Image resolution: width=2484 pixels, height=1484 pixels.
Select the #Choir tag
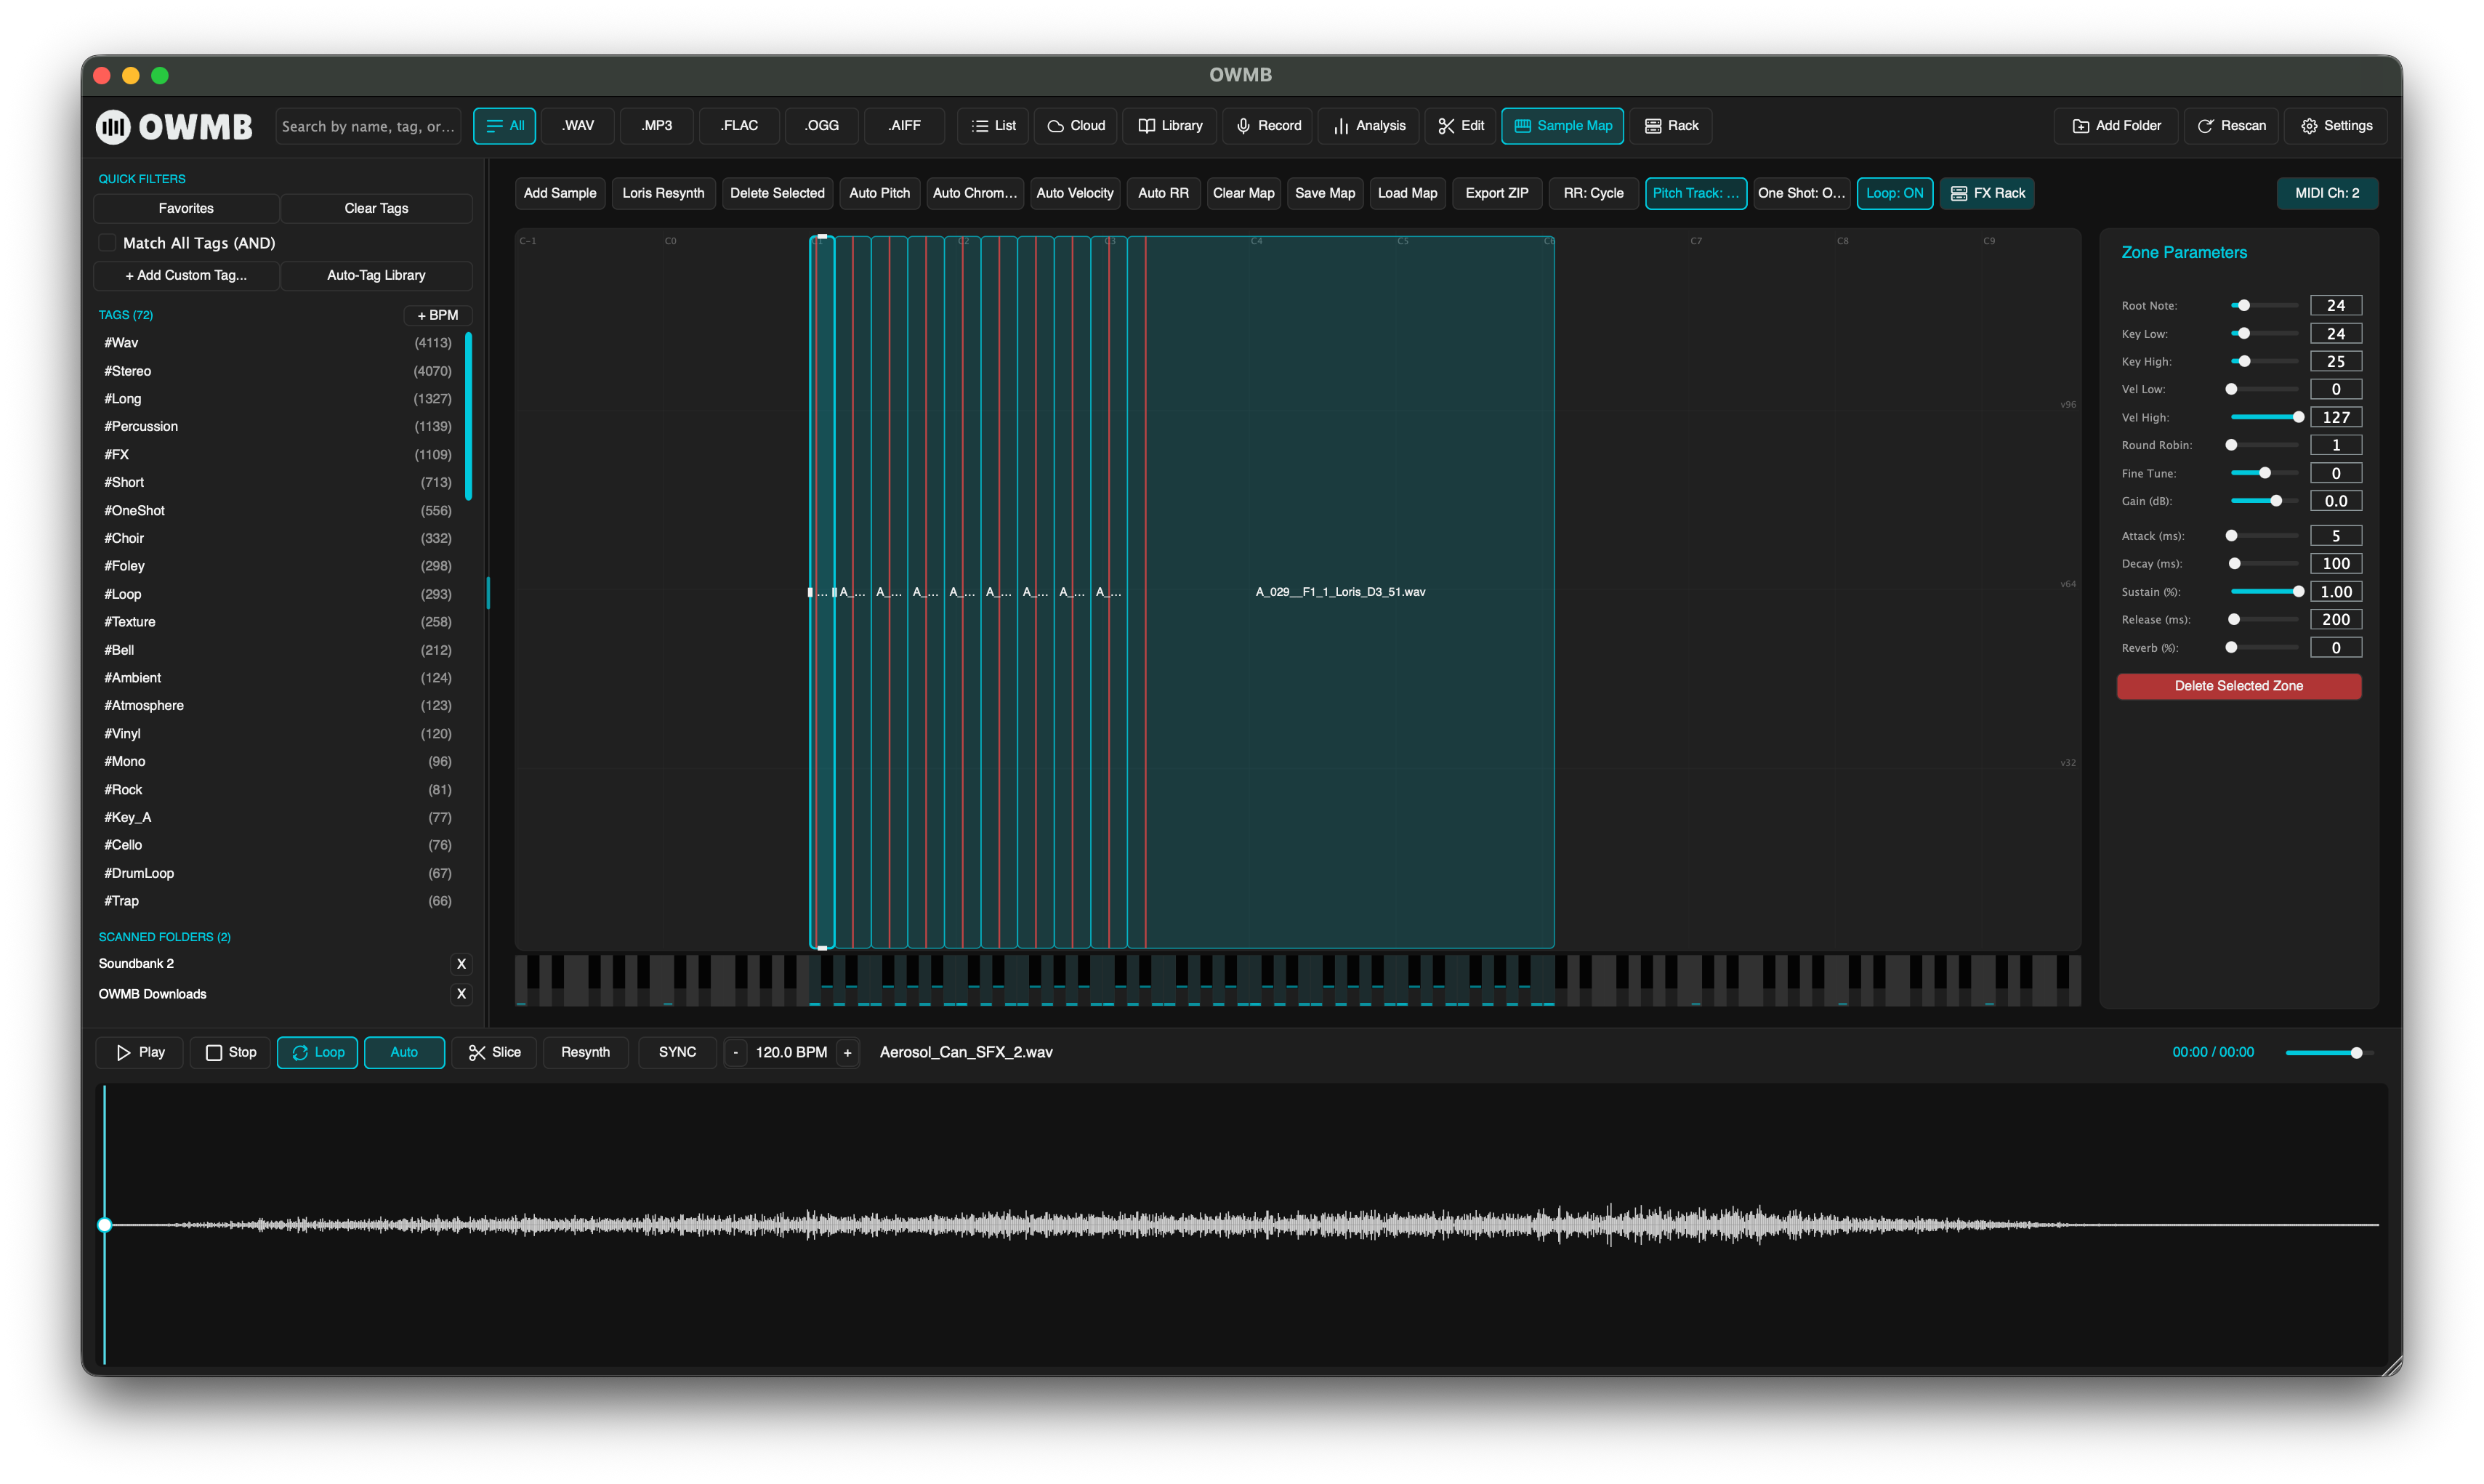(278, 538)
